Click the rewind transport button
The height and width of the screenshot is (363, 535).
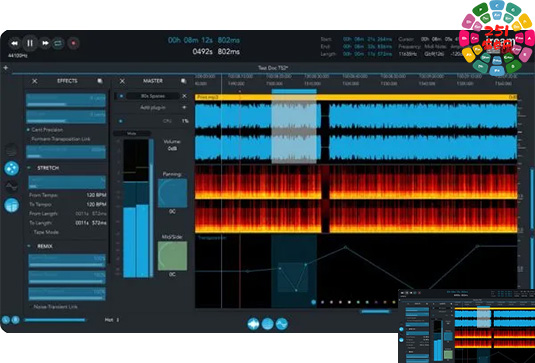(14, 43)
